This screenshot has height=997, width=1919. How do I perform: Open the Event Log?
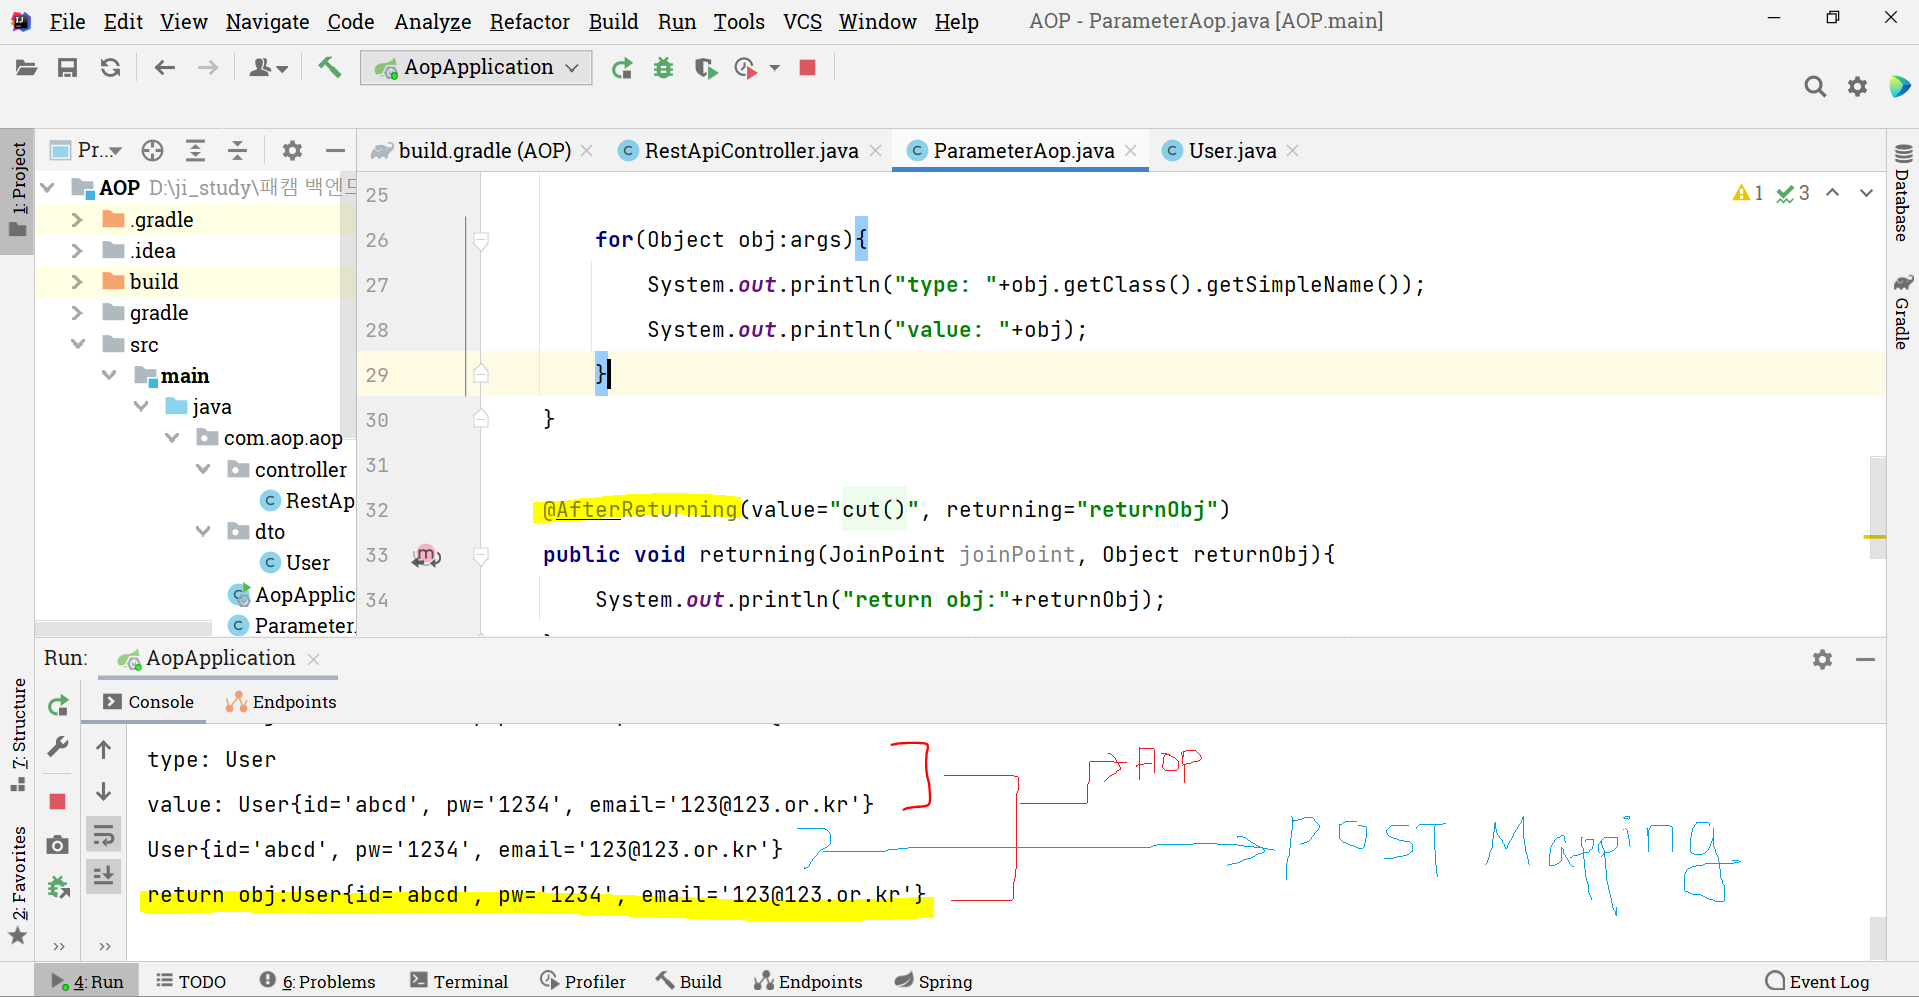coord(1817,981)
